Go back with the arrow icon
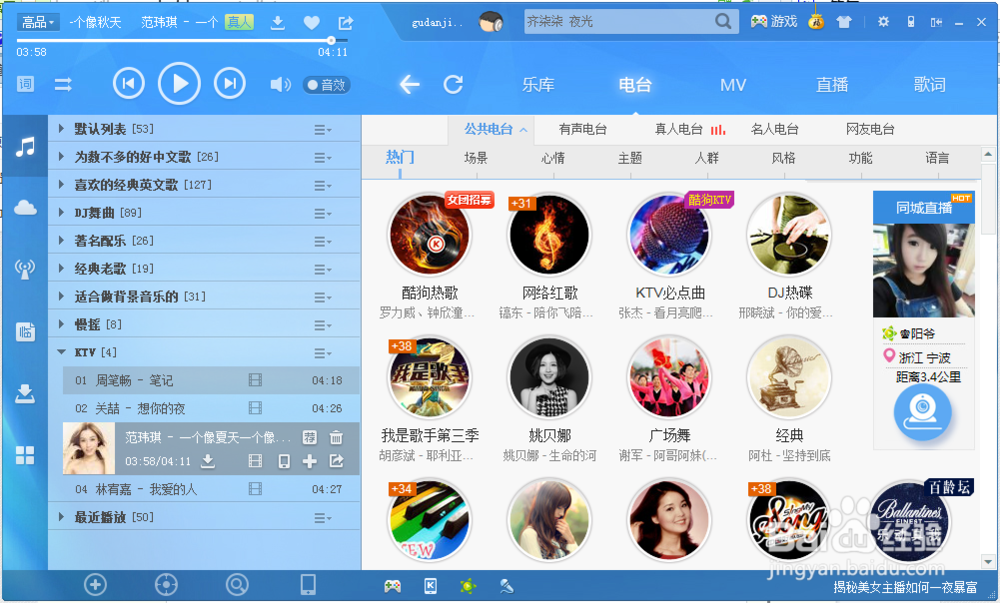 (x=409, y=84)
